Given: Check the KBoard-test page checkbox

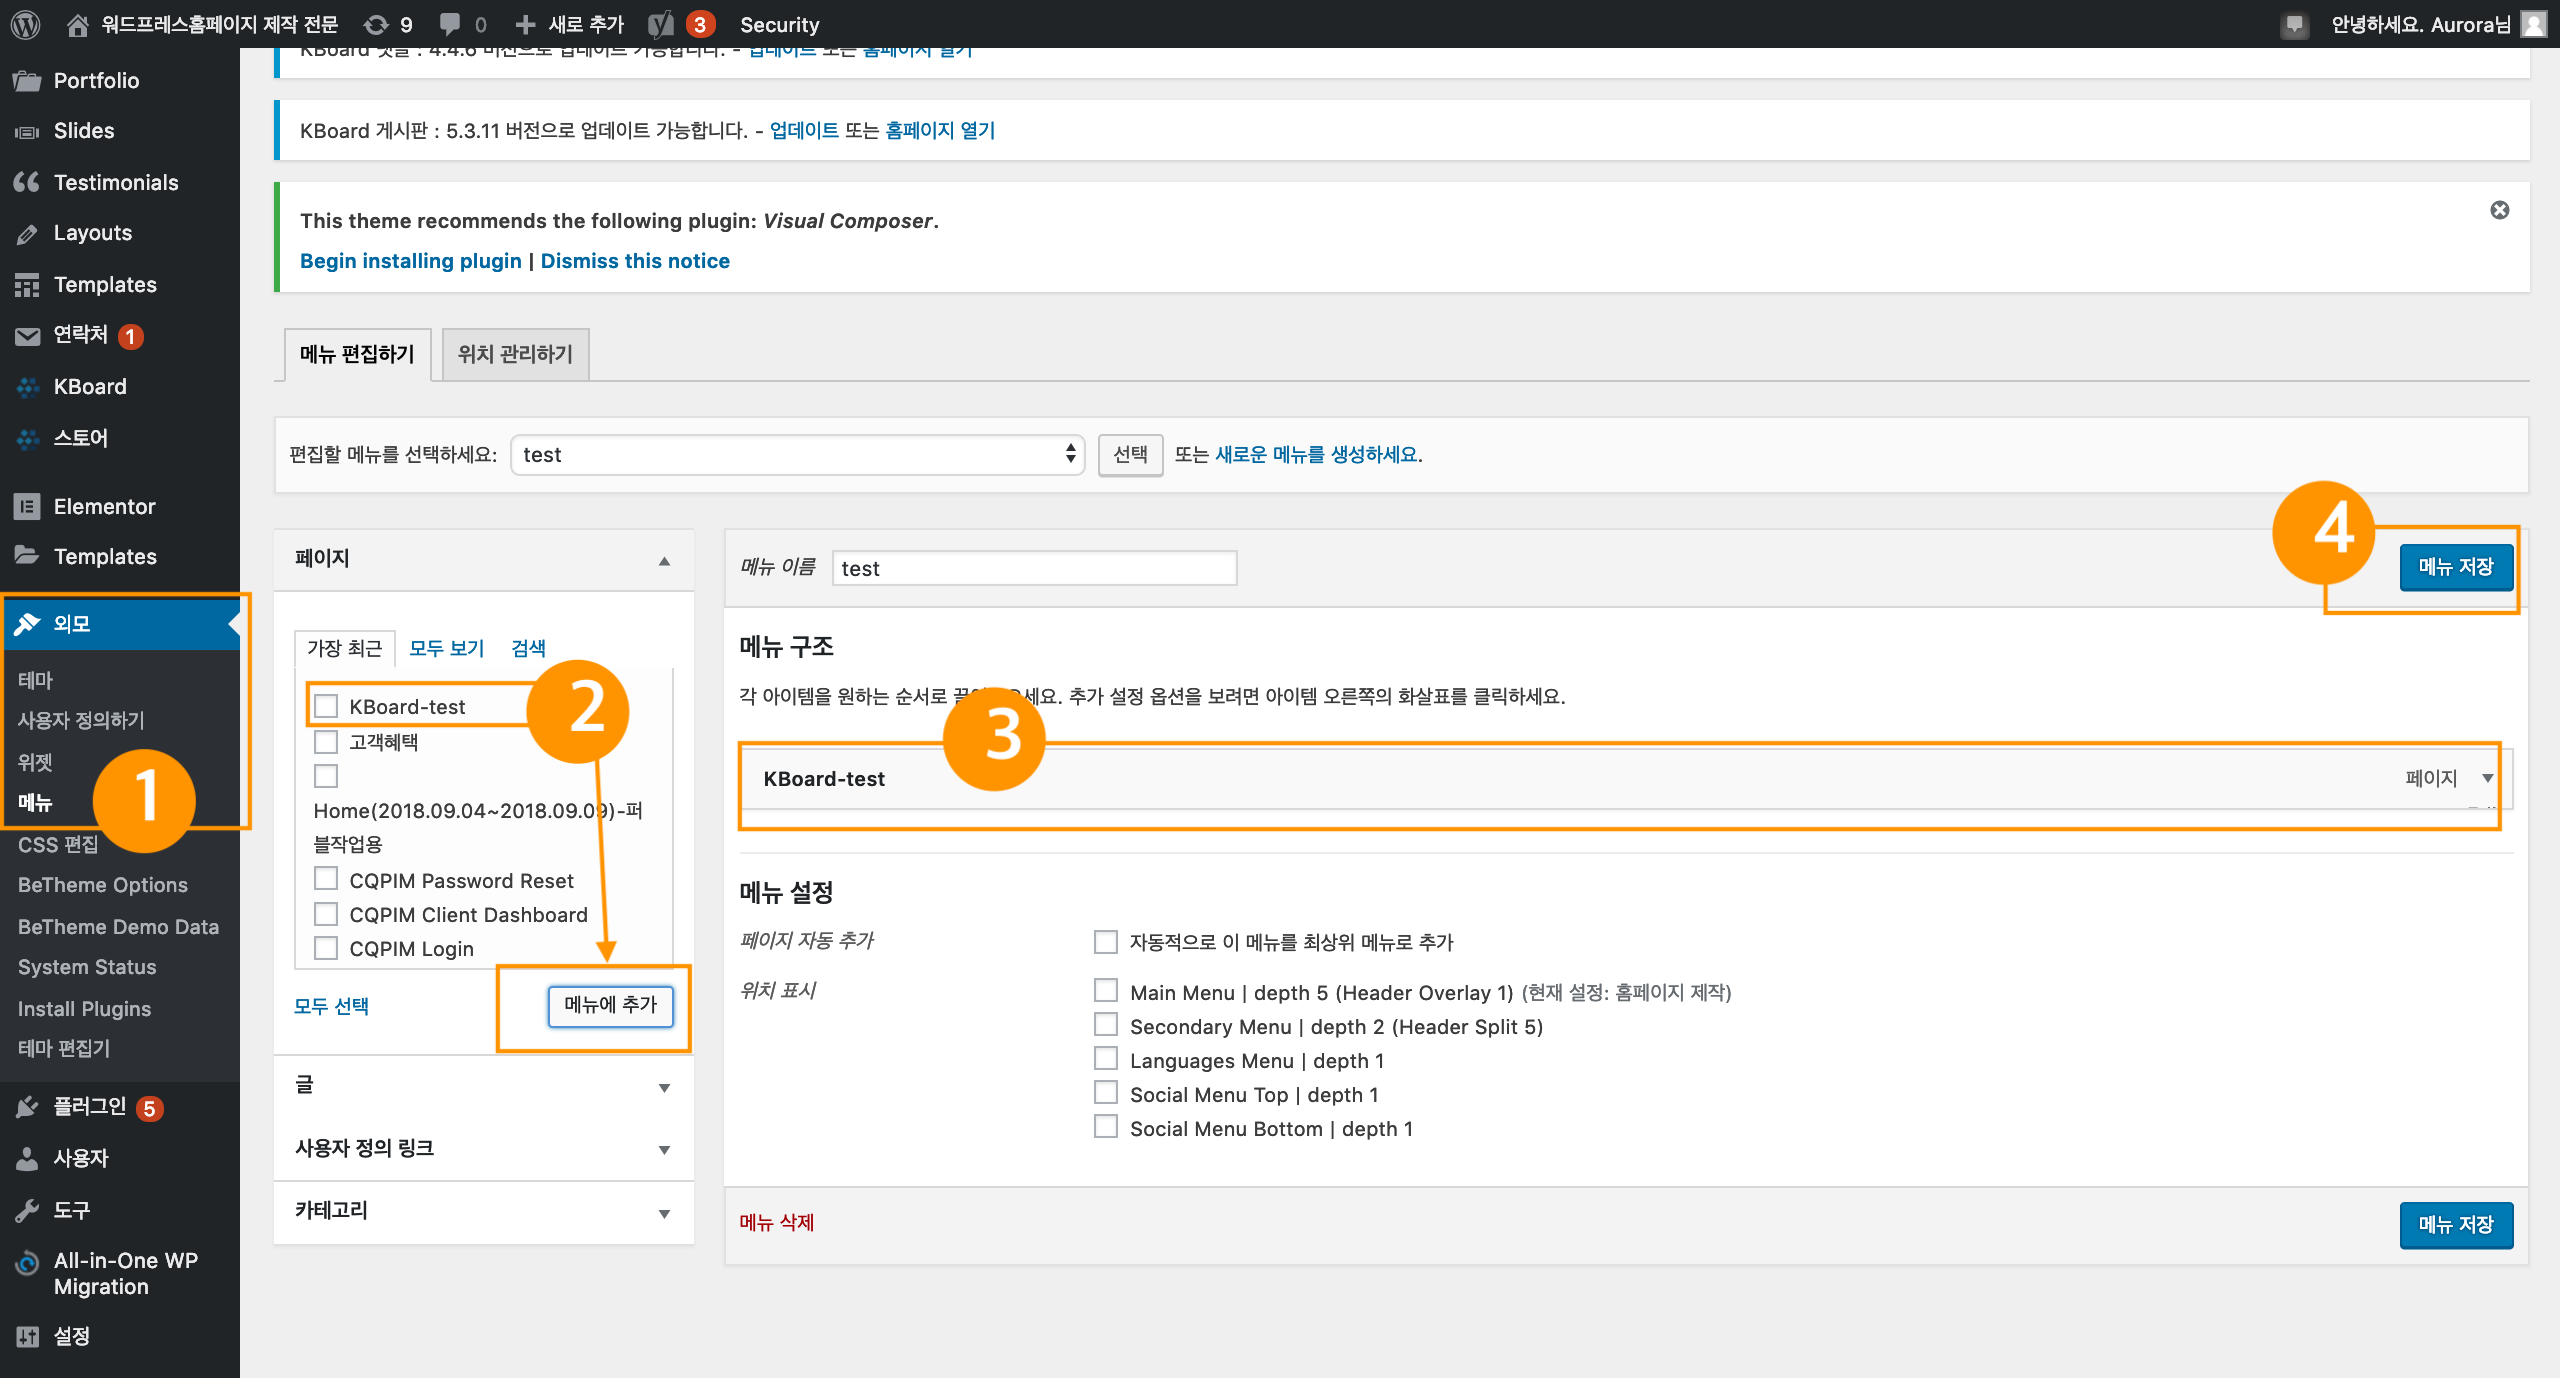Looking at the screenshot, I should coord(326,706).
